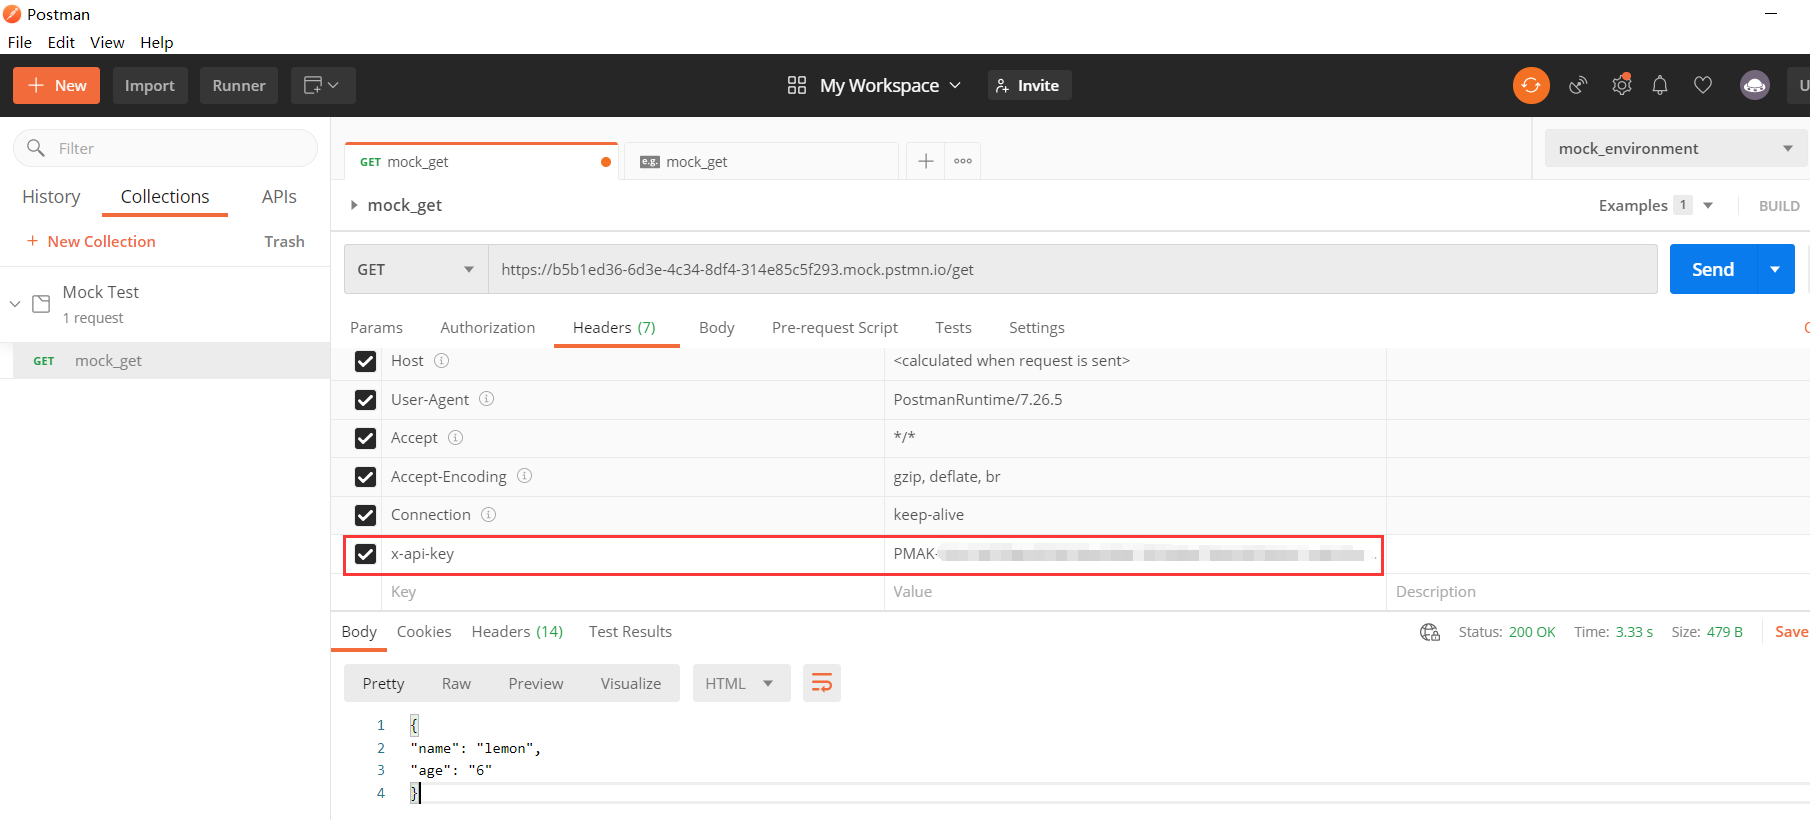Open settings gear icon in header
Image resolution: width=1810 pixels, height=820 pixels.
[1621, 86]
